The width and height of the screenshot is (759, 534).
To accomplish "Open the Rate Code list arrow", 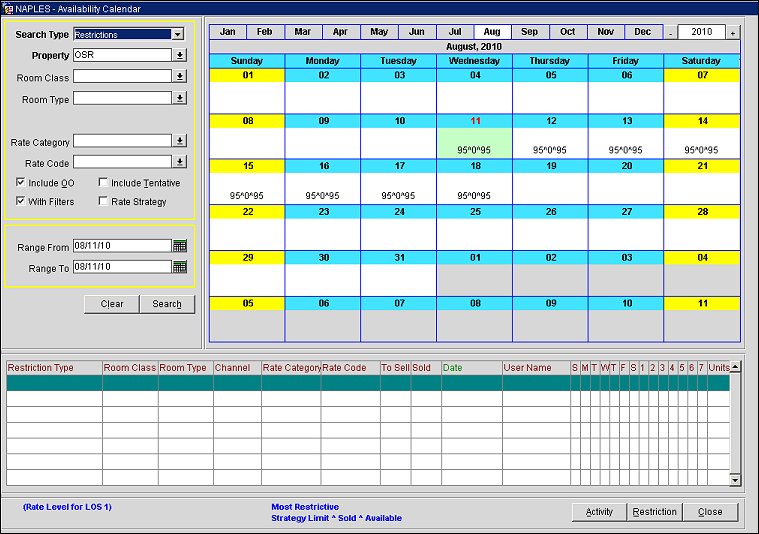I will [x=180, y=162].
